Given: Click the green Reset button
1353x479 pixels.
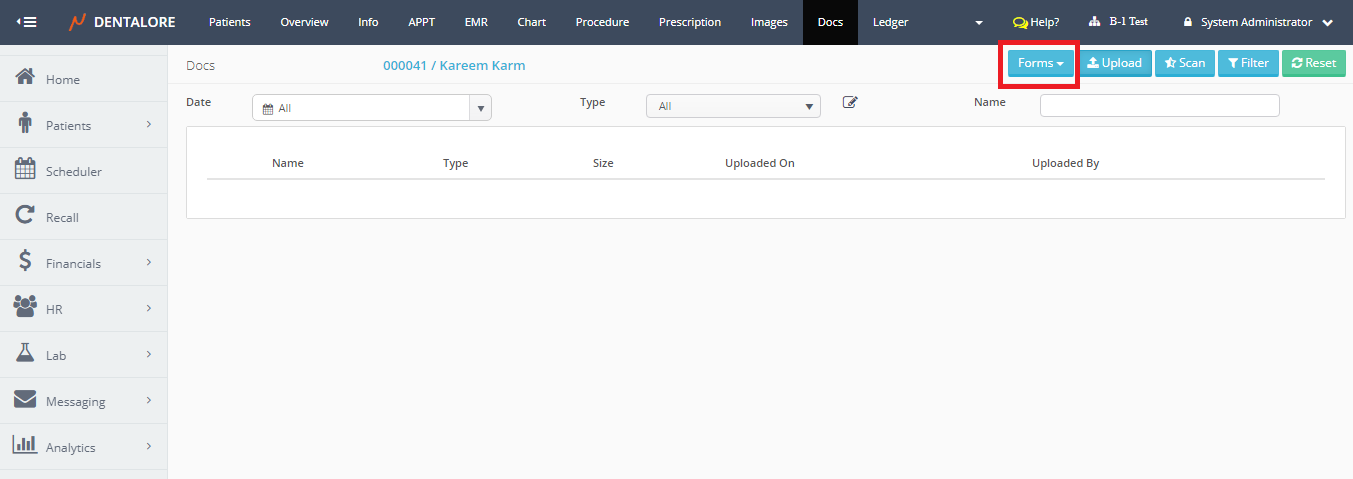Looking at the screenshot, I should [x=1313, y=63].
